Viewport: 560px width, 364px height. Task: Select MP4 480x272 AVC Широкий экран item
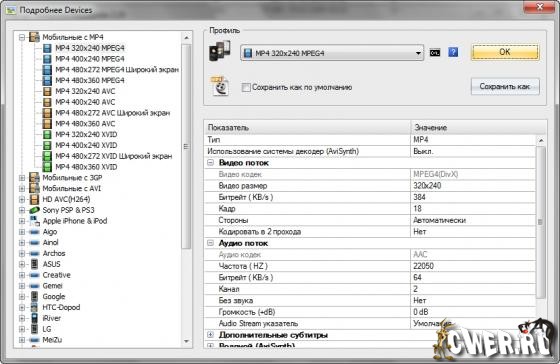tap(112, 113)
